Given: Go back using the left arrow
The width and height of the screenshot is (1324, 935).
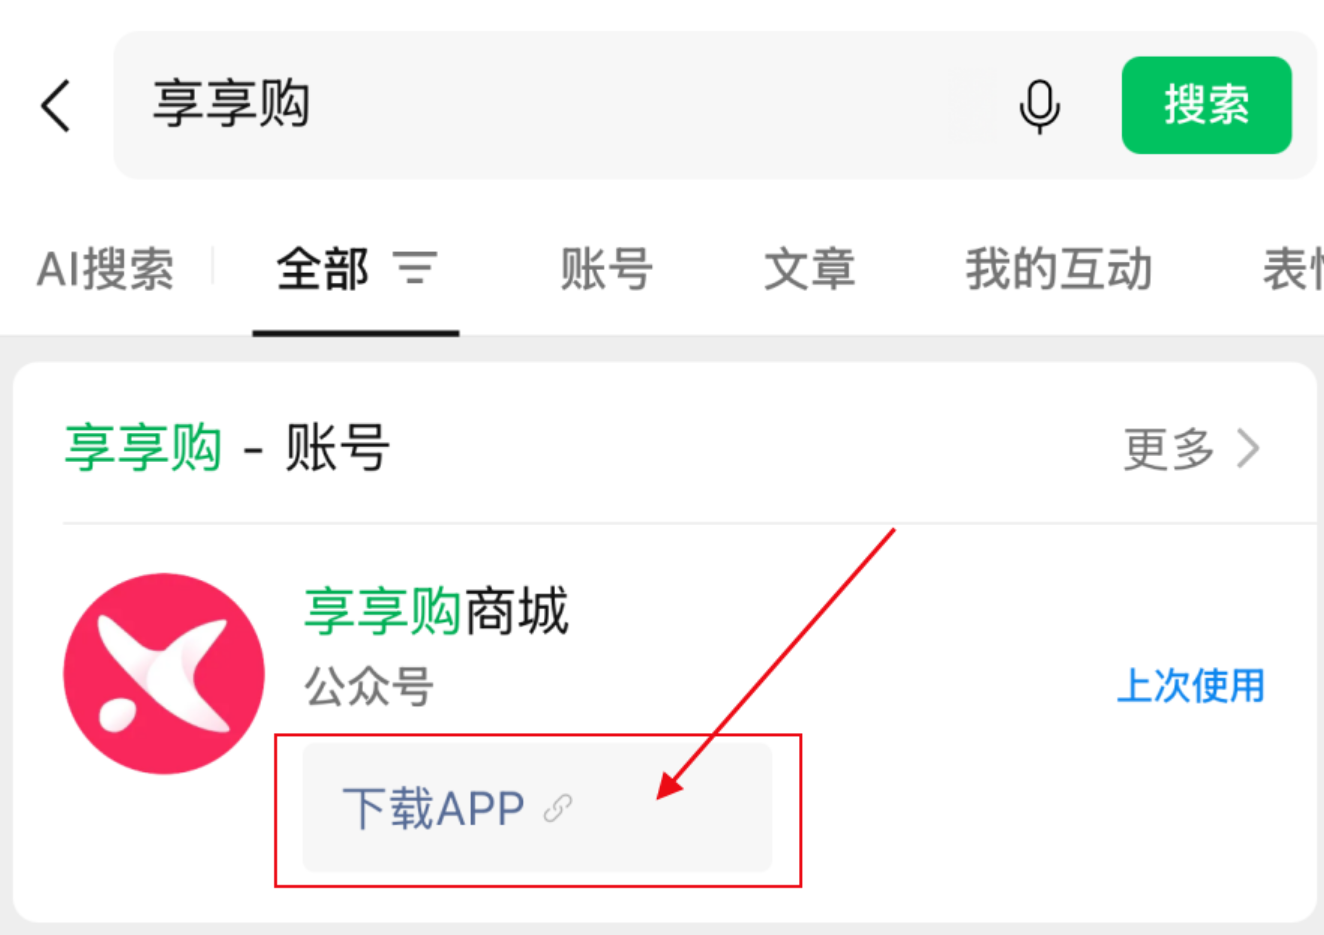Looking at the screenshot, I should click(x=56, y=105).
